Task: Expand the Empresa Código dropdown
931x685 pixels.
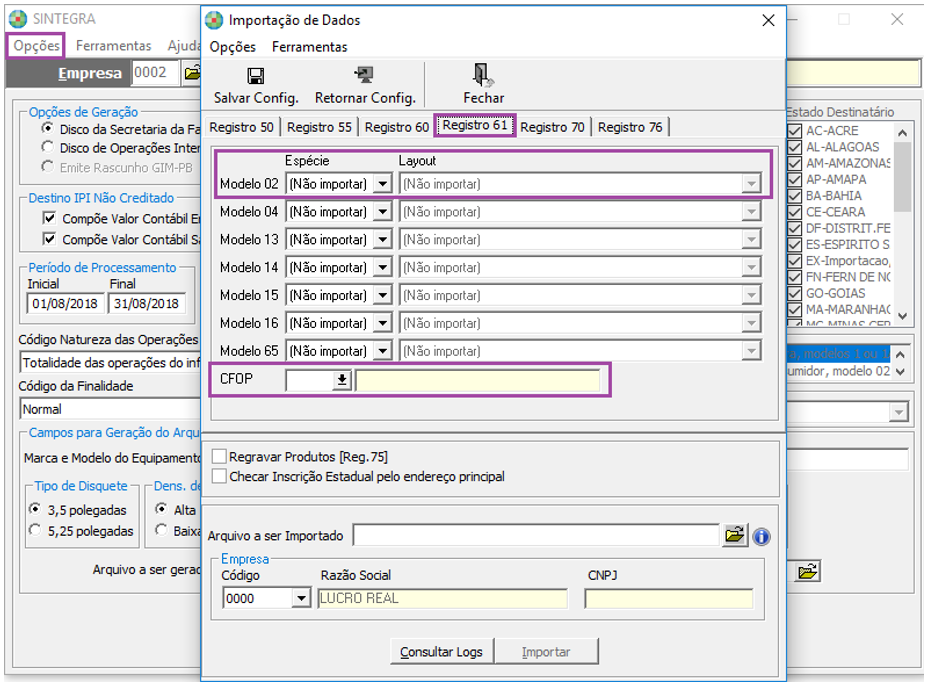Action: [301, 598]
